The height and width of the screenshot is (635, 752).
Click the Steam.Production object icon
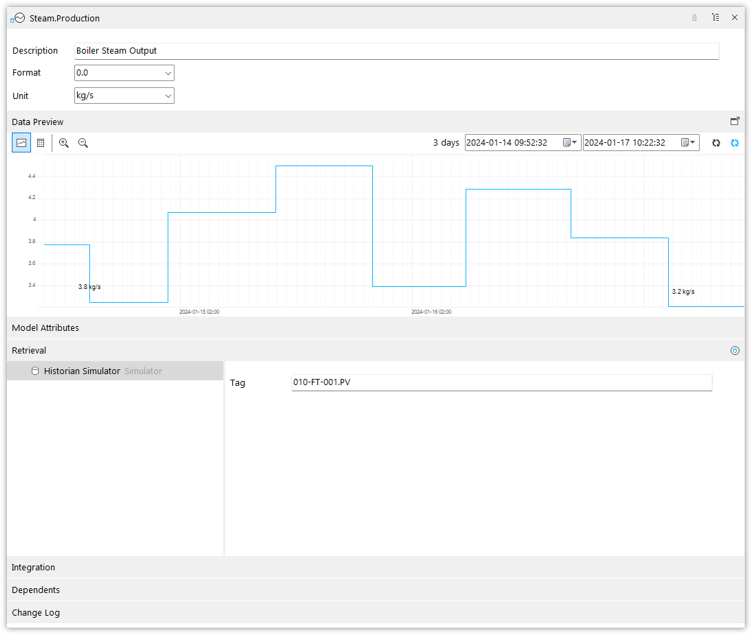pos(18,18)
